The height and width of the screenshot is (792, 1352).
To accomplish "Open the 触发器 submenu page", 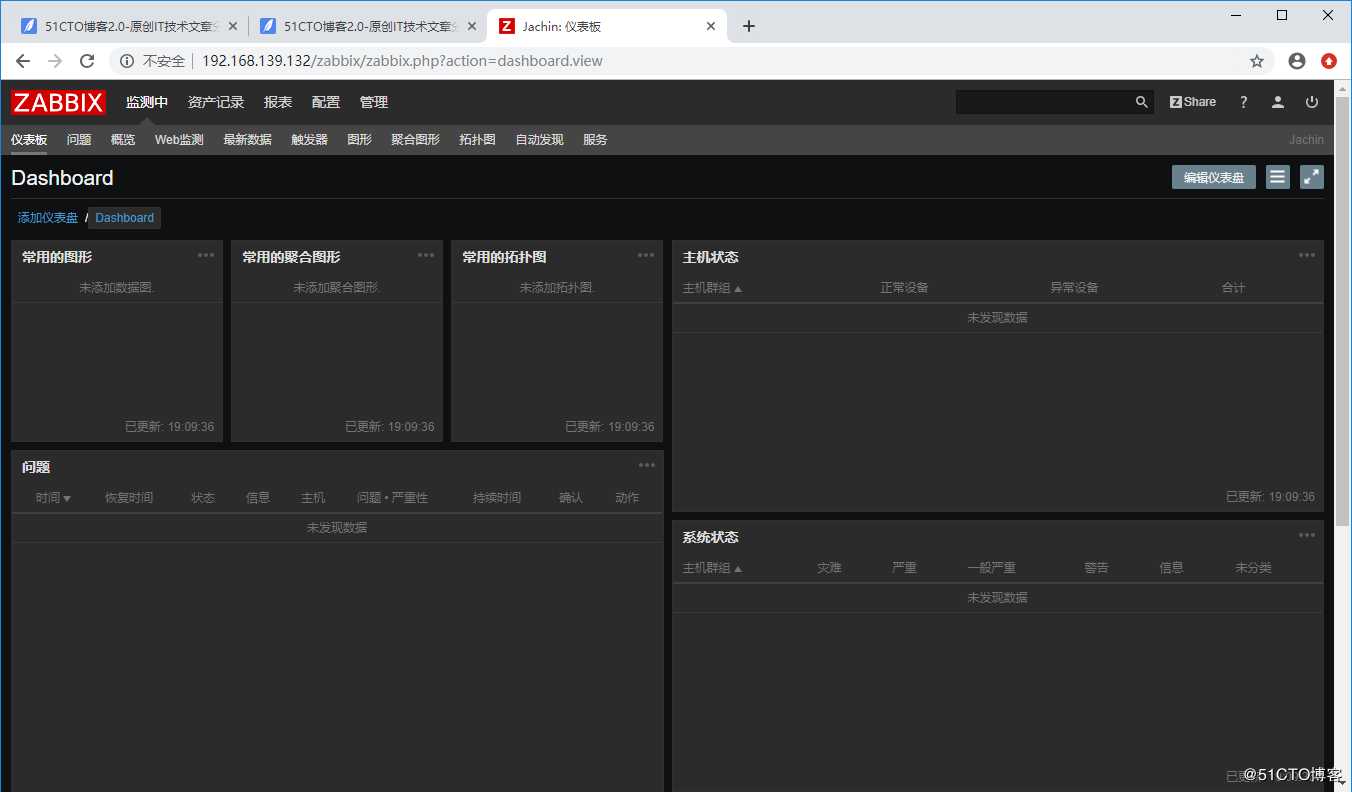I will point(310,140).
